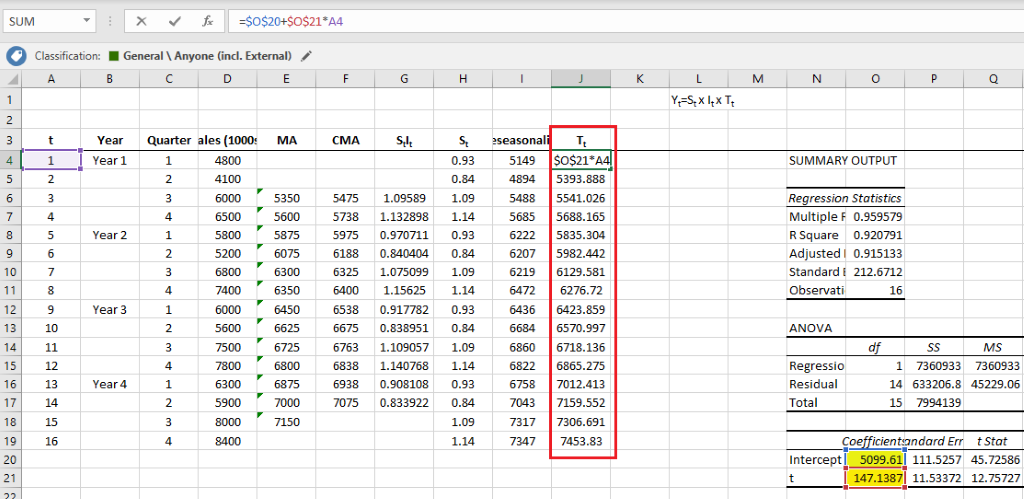The image size is (1024, 499).
Task: Edit classification using the pencil icon
Action: pos(306,56)
